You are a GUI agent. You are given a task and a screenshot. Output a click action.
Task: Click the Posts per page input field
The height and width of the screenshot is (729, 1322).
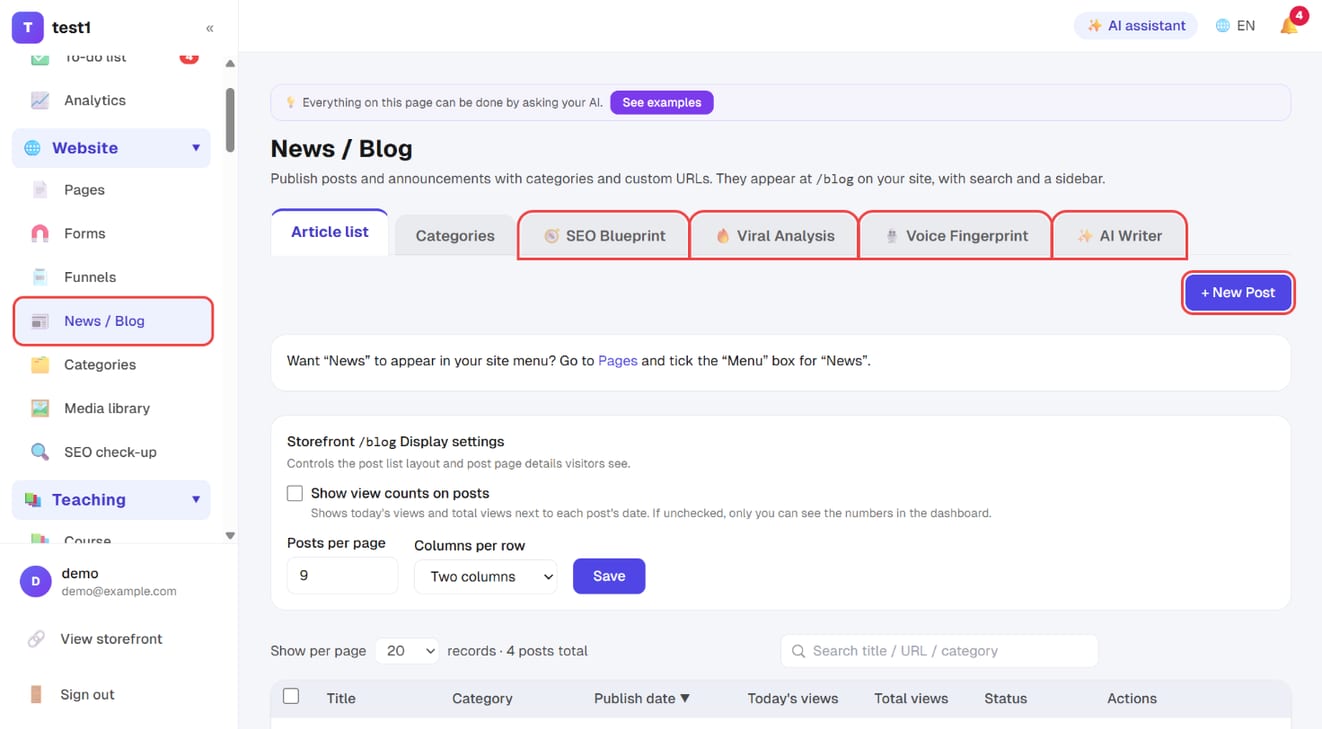(342, 576)
